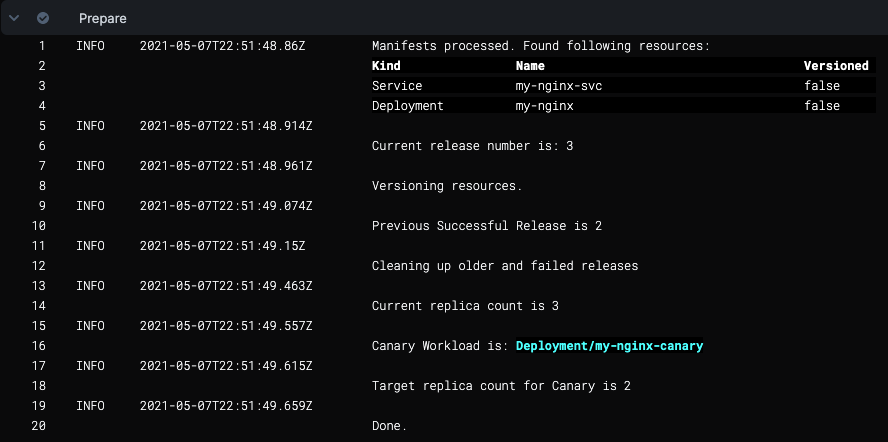Select the my-nginx deployment name cell
This screenshot has height=442, width=888.
(x=544, y=106)
